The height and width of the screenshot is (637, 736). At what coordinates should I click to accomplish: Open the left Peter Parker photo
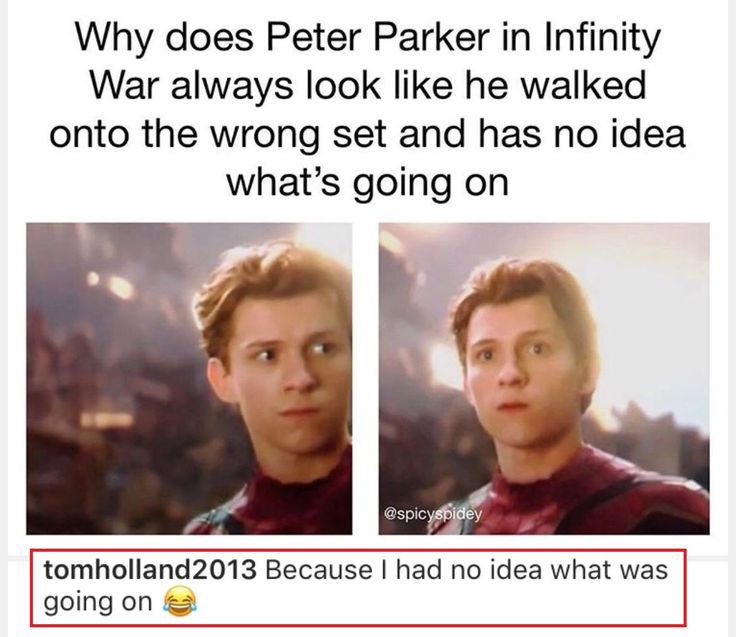coord(189,378)
